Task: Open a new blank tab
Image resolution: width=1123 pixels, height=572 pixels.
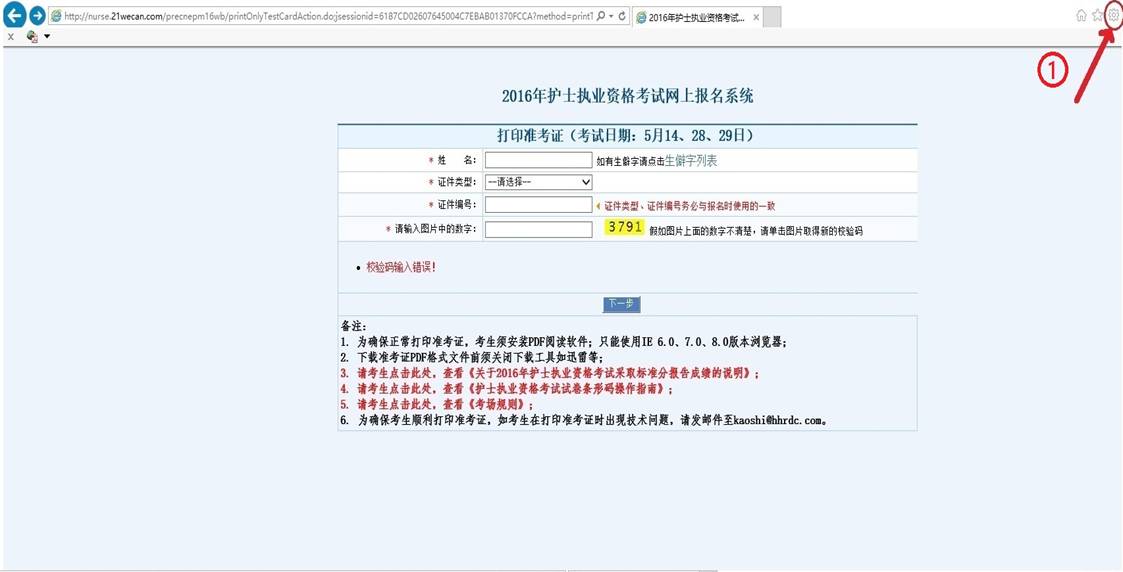Action: pyautogui.click(x=771, y=18)
